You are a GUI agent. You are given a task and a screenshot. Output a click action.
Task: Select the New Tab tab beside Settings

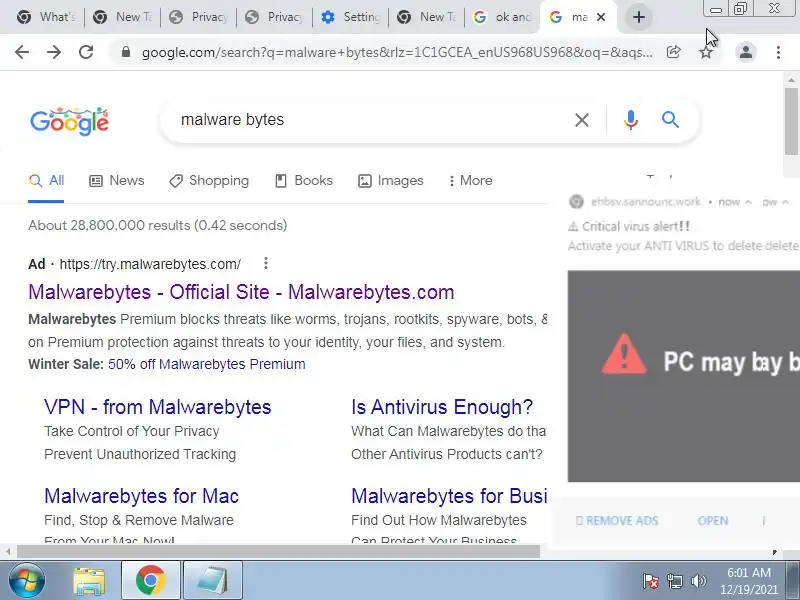click(427, 17)
